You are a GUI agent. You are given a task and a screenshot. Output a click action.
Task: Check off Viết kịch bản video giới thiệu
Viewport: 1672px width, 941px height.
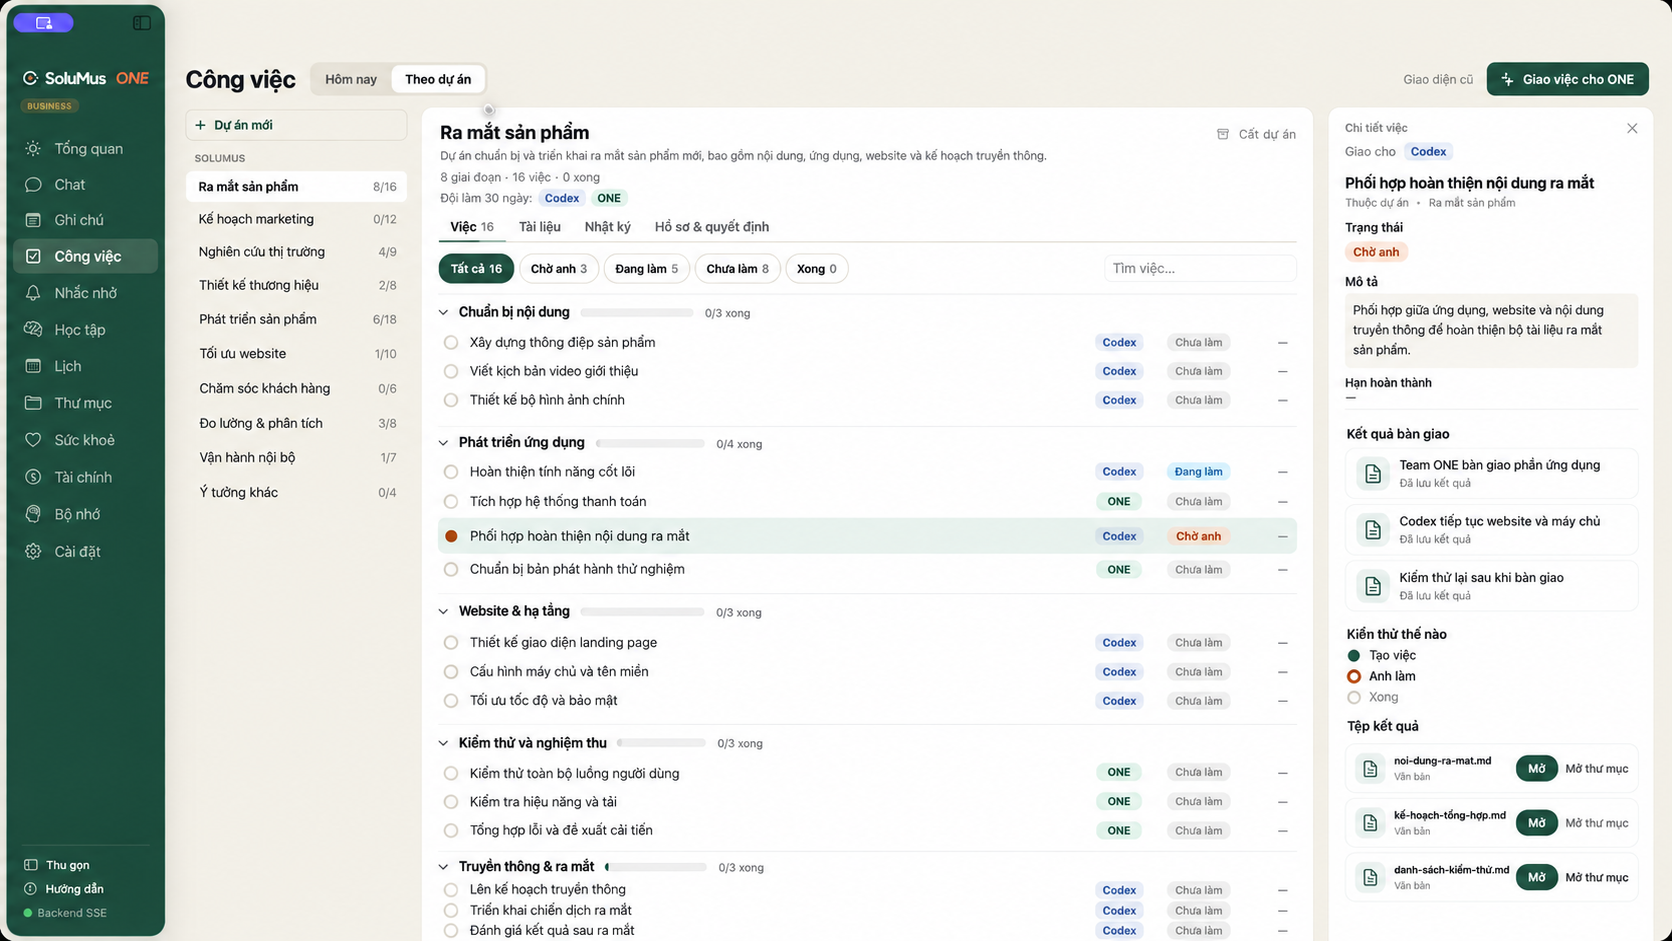(x=451, y=371)
